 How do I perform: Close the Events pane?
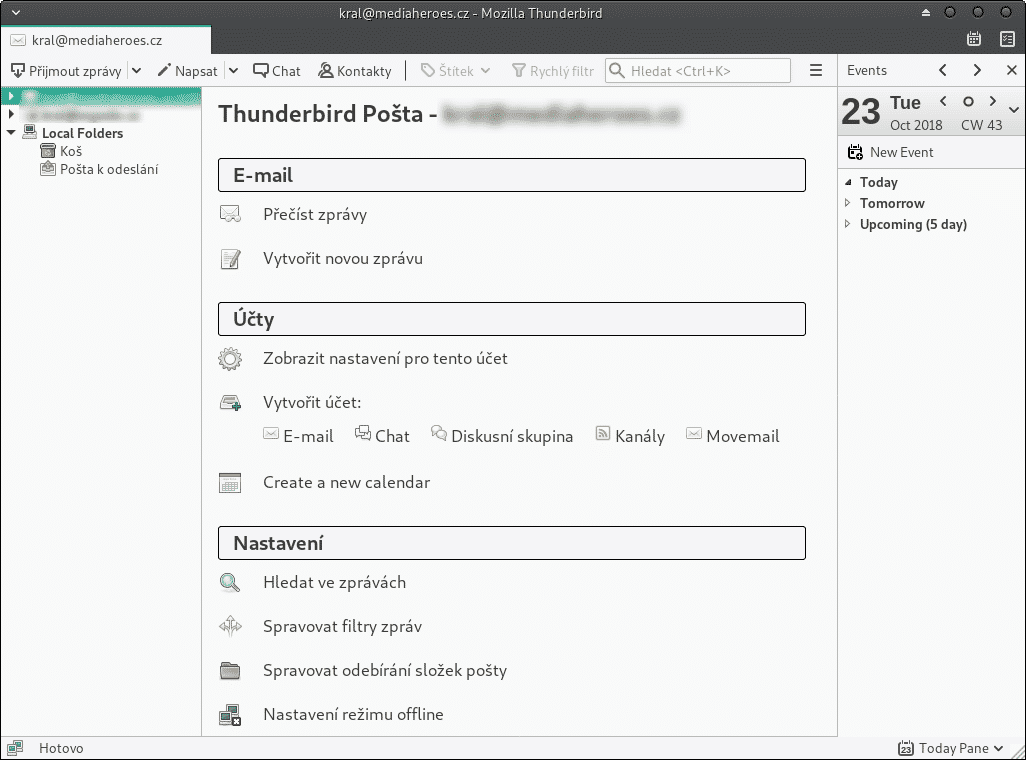point(1011,71)
